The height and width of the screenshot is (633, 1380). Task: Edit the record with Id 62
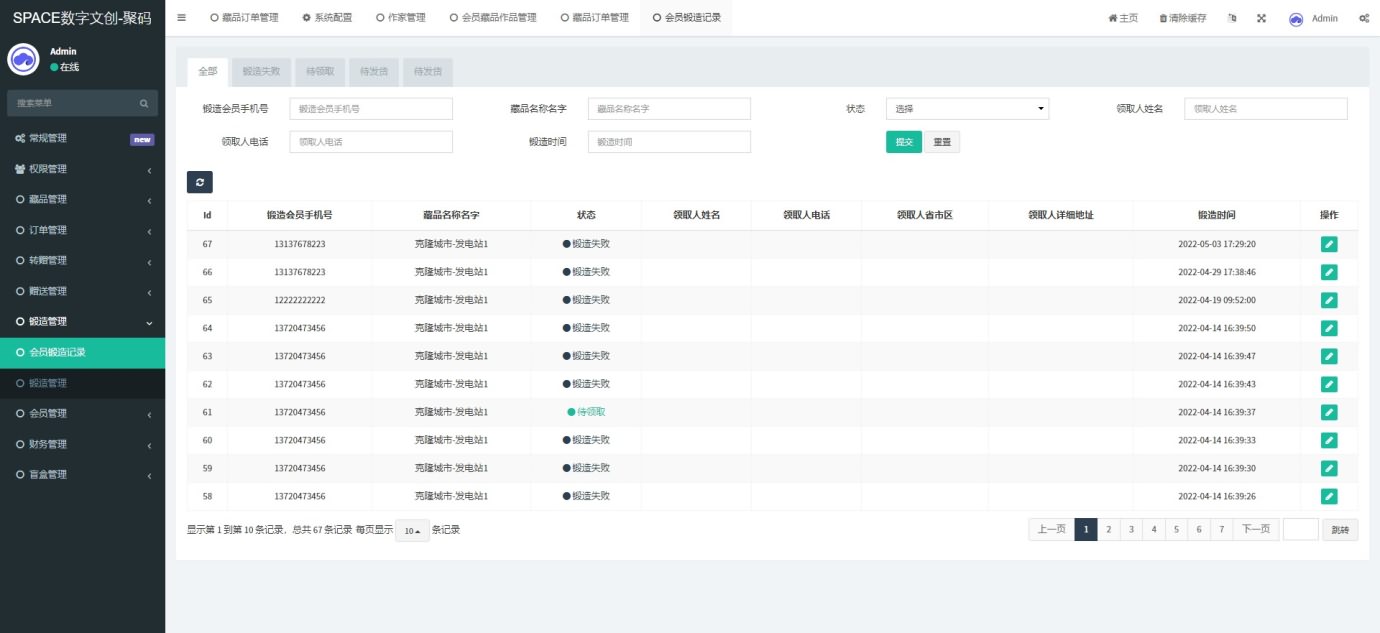click(1329, 384)
